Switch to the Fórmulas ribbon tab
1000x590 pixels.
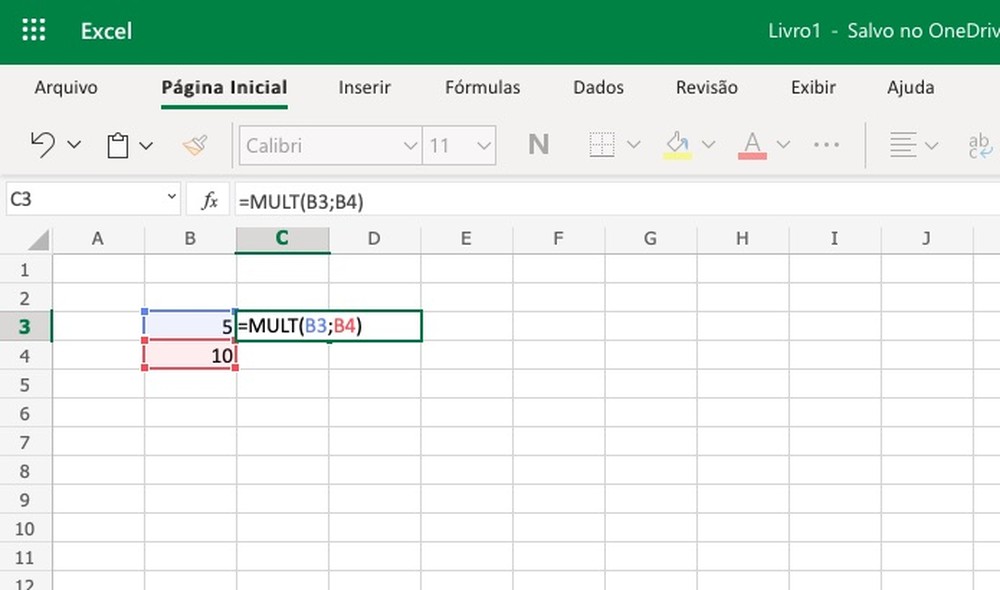tap(483, 87)
